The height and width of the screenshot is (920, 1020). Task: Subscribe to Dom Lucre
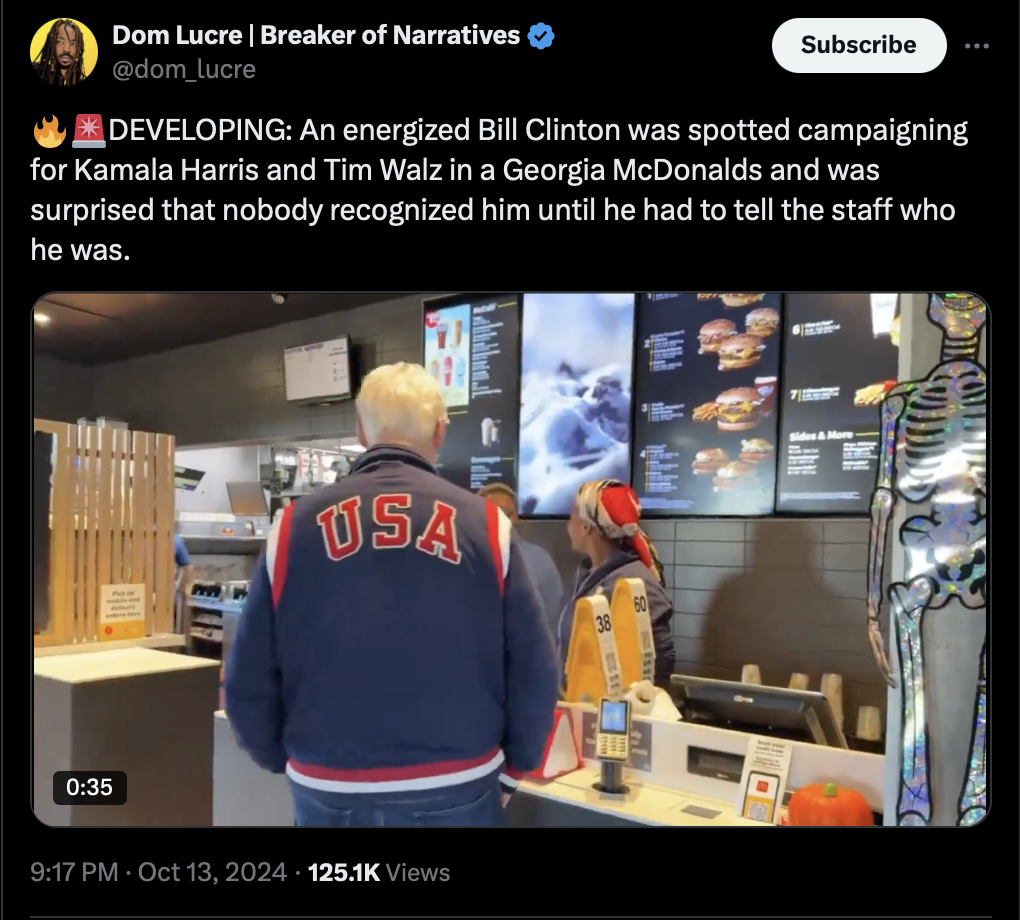pos(859,45)
